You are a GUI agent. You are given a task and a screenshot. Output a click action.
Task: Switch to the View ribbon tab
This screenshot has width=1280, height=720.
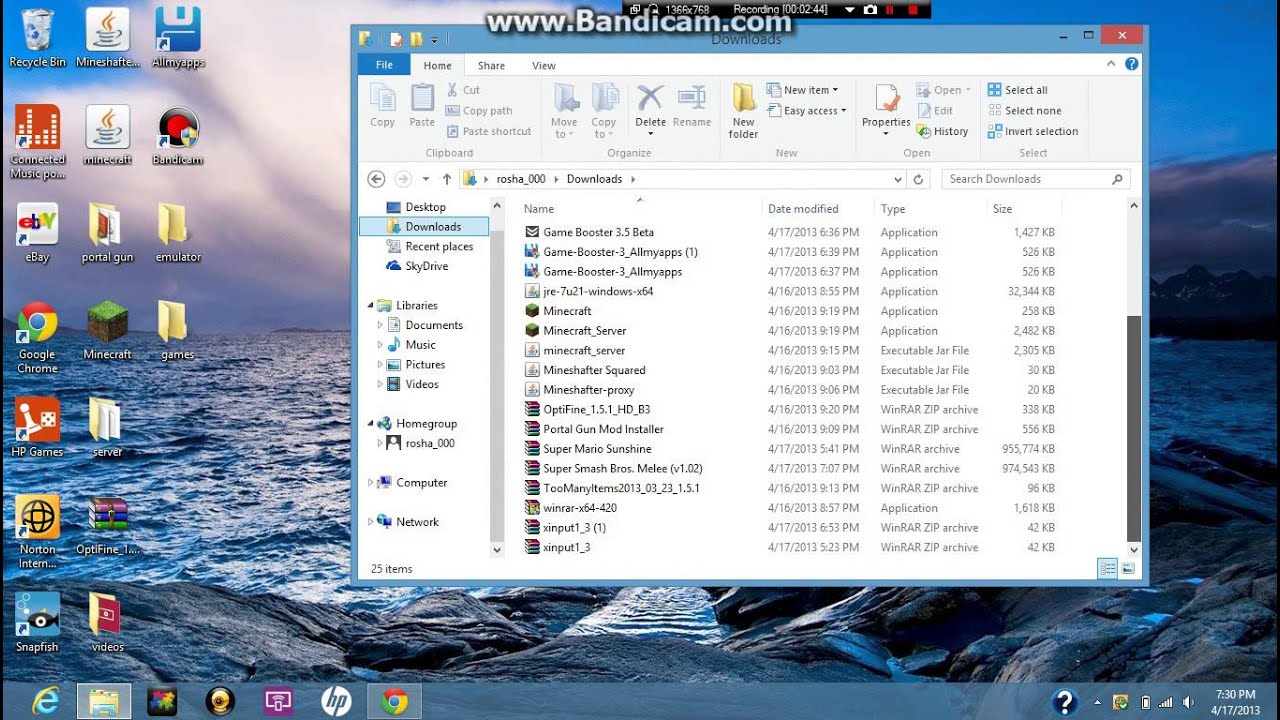[543, 65]
